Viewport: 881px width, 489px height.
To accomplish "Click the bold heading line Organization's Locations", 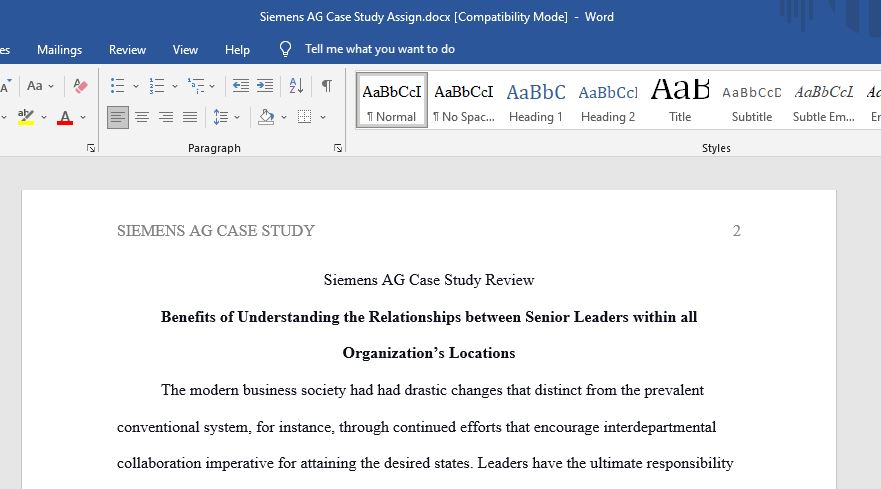I will pos(429,353).
